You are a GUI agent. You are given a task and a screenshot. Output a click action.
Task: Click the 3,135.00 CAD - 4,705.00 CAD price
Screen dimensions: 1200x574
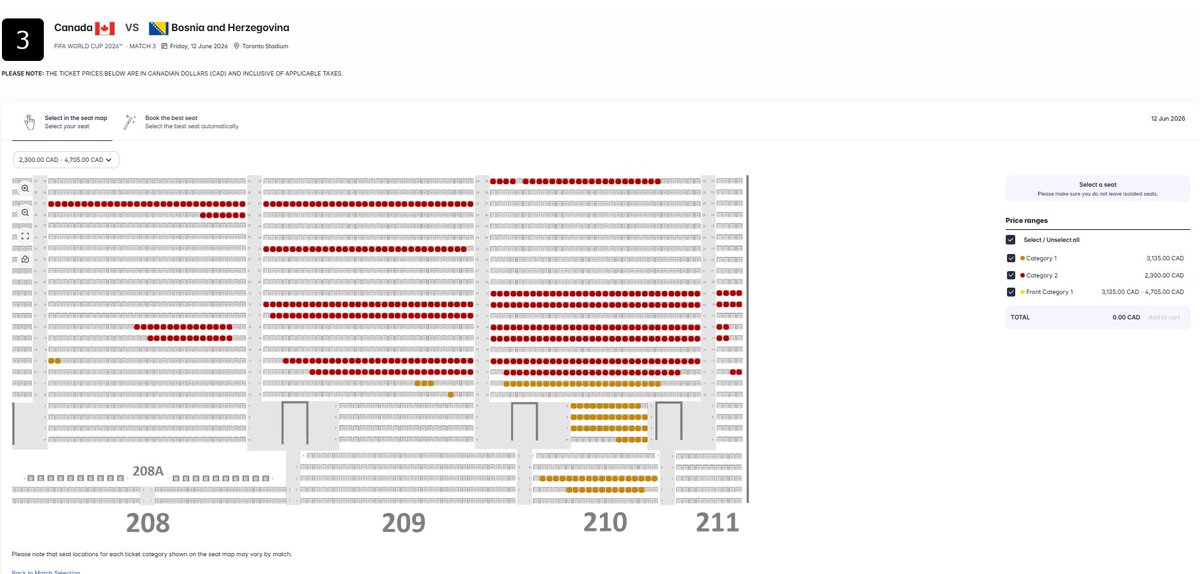coord(1142,292)
